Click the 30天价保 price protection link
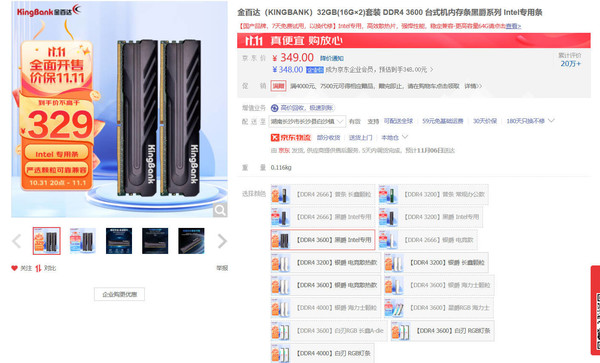 (x=485, y=121)
